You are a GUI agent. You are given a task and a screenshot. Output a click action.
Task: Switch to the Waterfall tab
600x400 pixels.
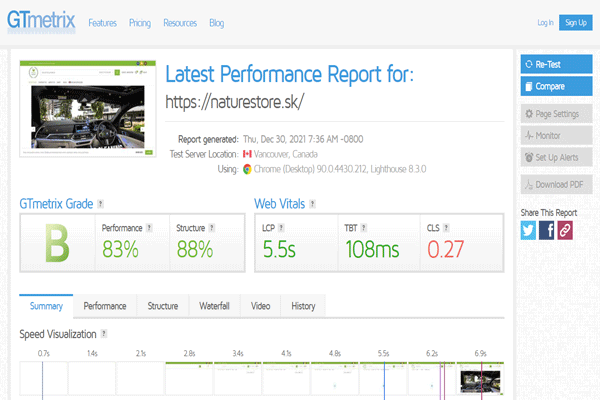pos(215,306)
